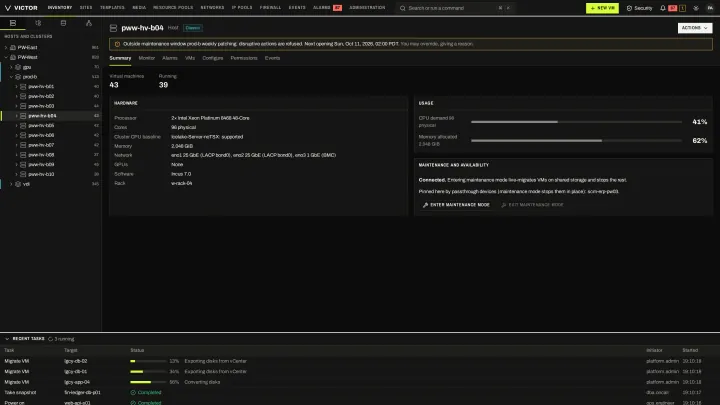Click the prod-b cluster icon
Screen dimensions: 720x405
click(18, 77)
